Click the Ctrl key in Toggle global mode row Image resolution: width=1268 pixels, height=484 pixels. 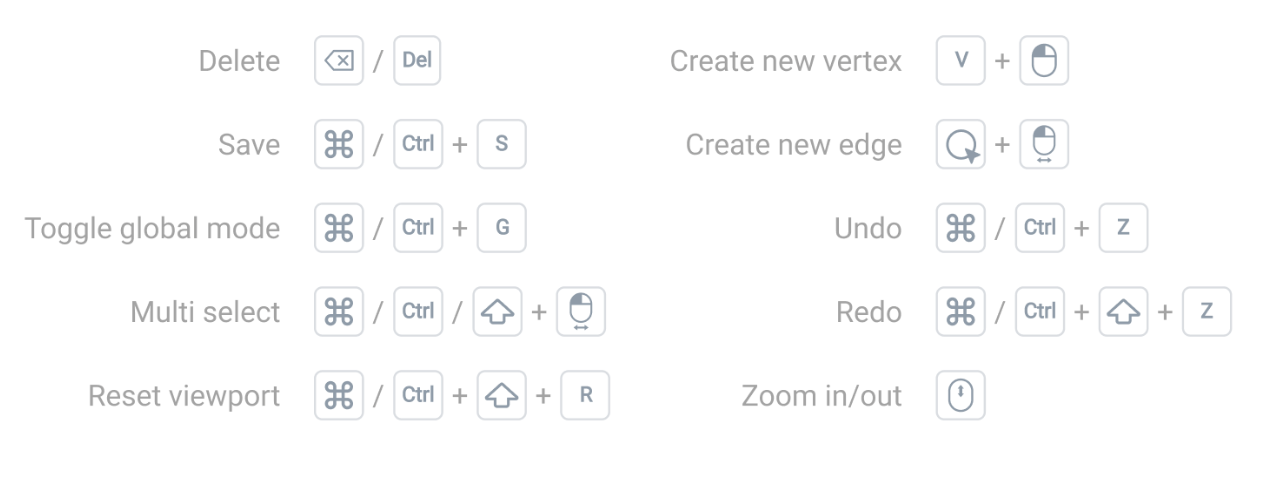click(417, 228)
